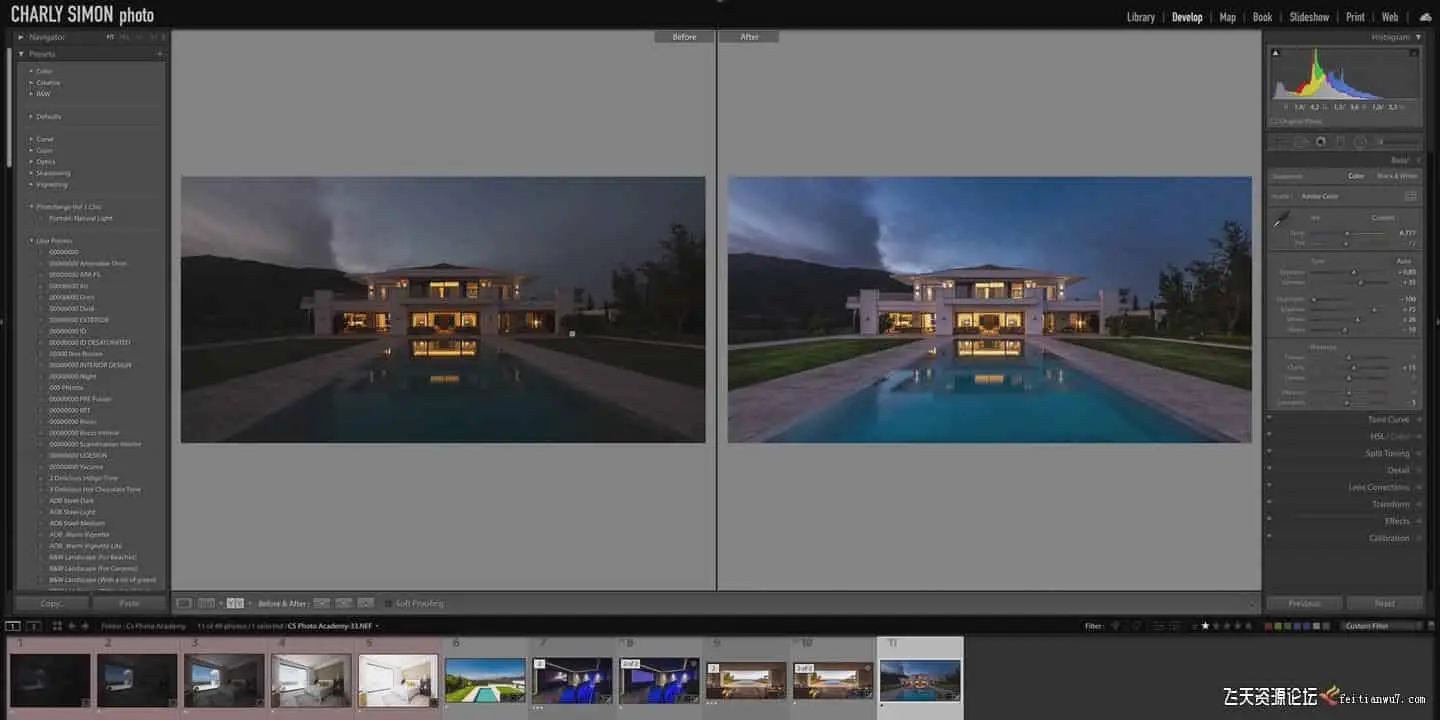The height and width of the screenshot is (720, 1440).
Task: Switch to the Slideshow module
Action: point(1309,17)
